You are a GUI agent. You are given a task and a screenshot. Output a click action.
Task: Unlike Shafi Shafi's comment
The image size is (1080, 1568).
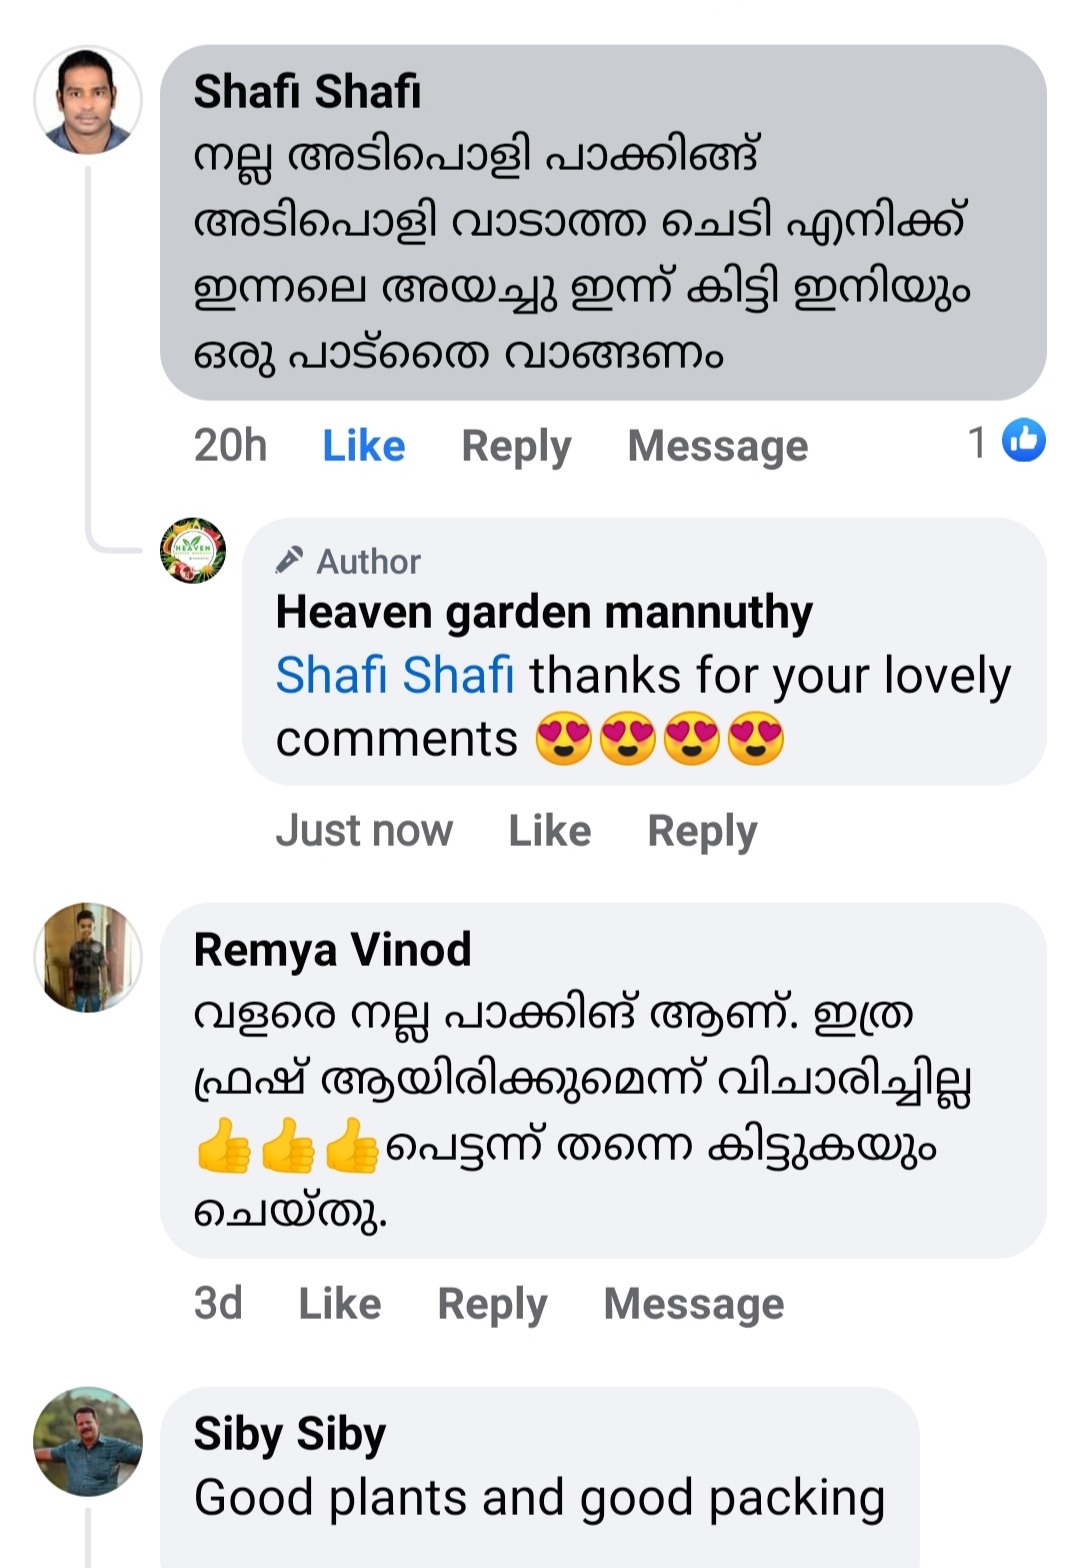point(363,446)
